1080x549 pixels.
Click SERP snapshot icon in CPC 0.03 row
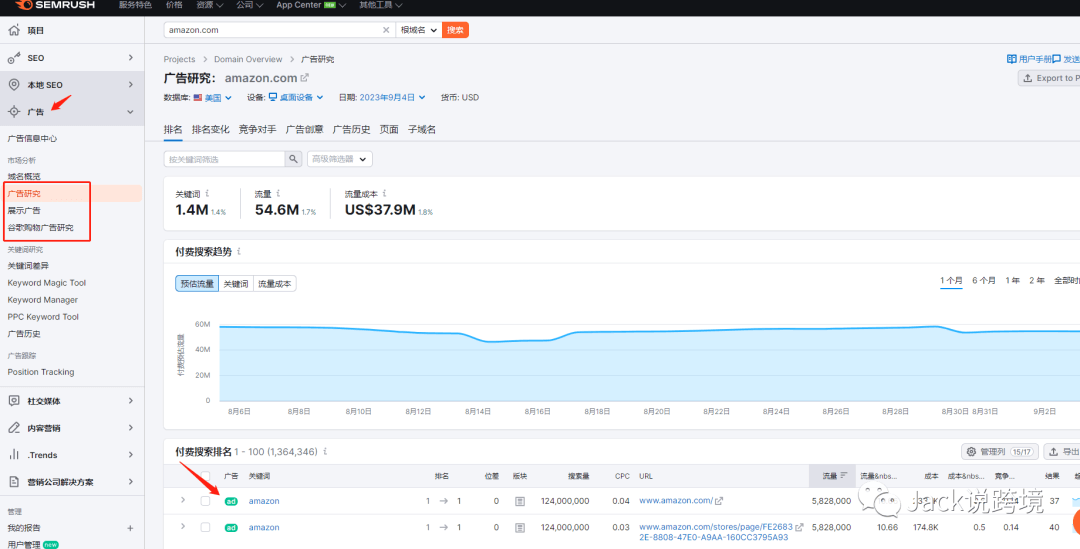(520, 528)
